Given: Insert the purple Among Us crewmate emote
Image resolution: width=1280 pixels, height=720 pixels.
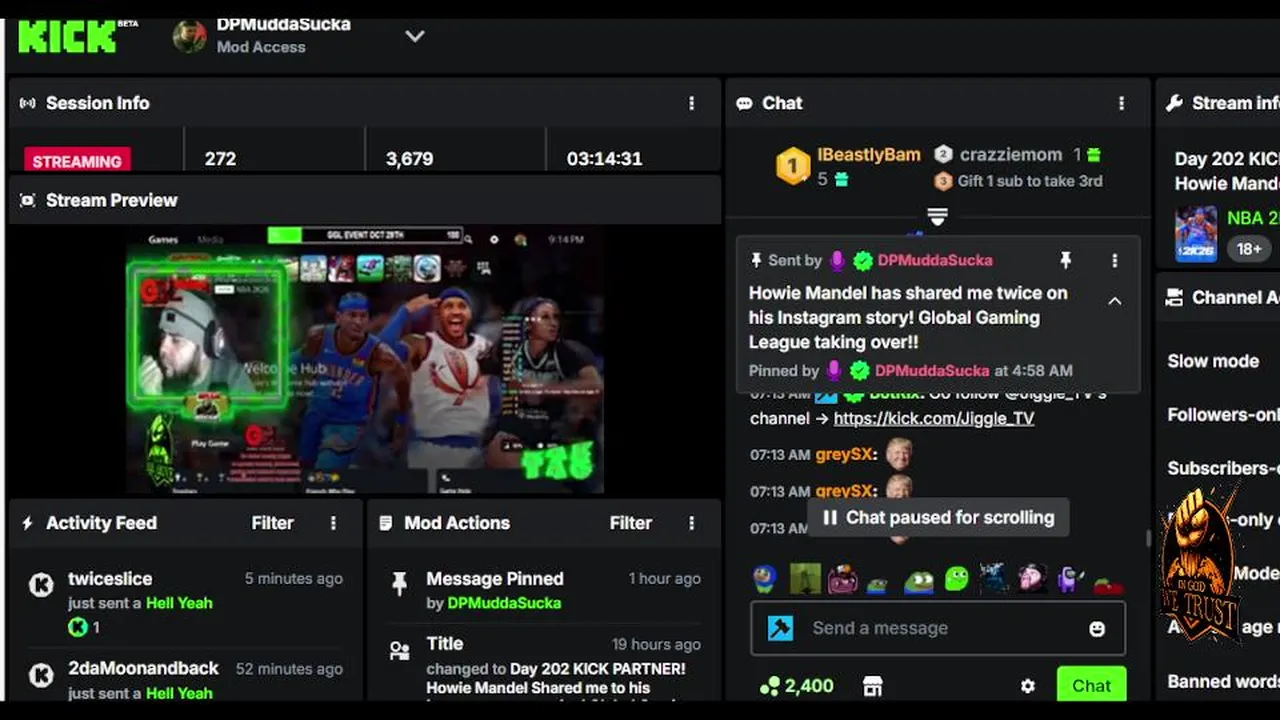Looking at the screenshot, I should point(1069,578).
